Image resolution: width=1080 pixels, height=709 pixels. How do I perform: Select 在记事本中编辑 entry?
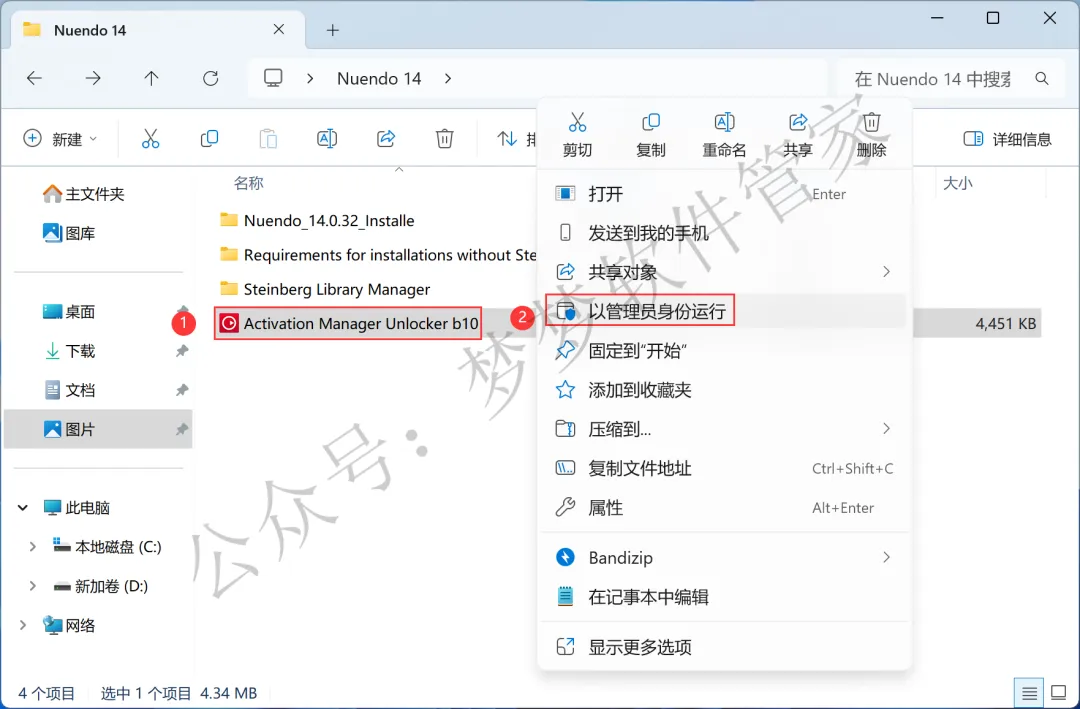tap(725, 597)
